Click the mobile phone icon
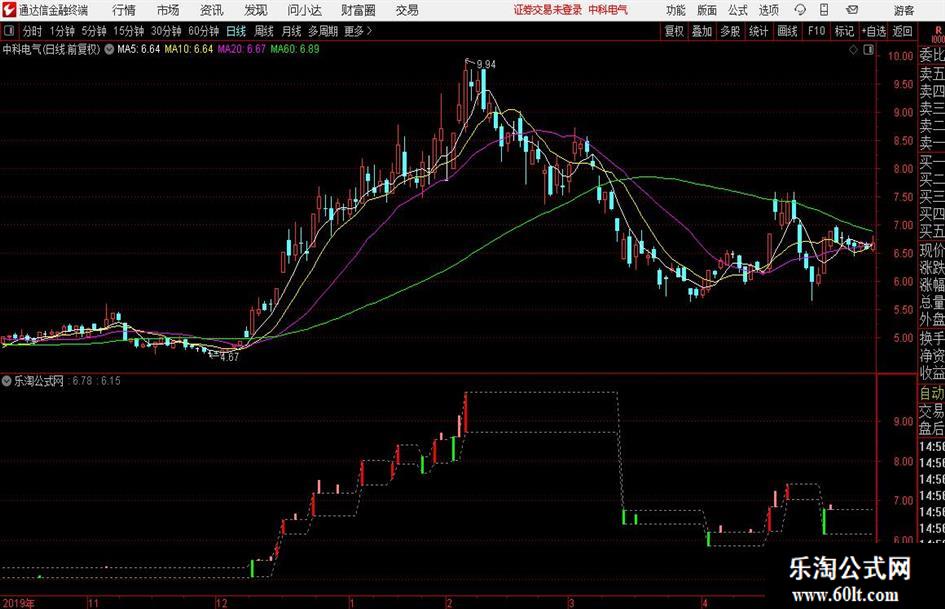 824,10
